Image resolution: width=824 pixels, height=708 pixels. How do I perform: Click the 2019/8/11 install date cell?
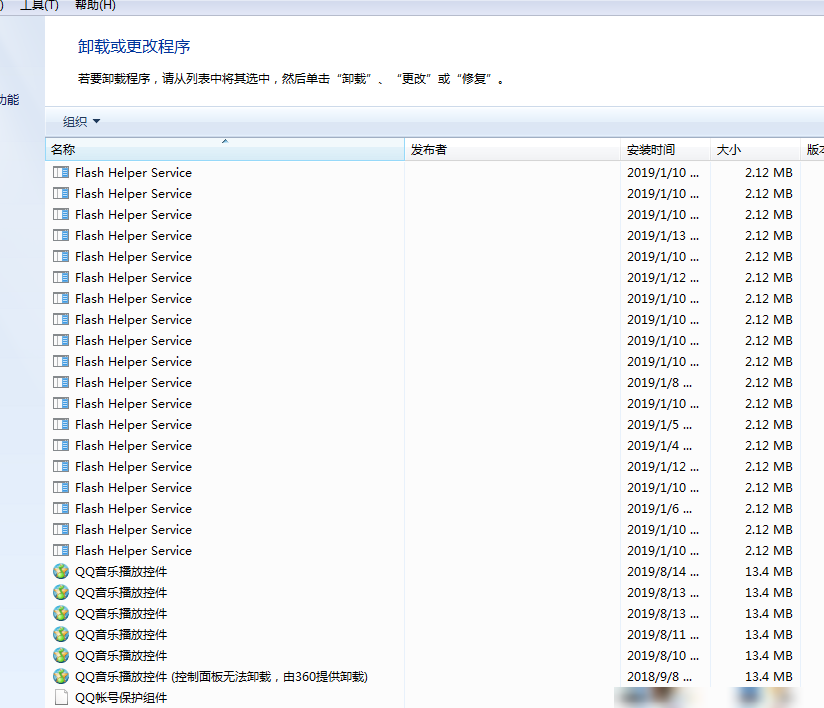[x=663, y=635]
